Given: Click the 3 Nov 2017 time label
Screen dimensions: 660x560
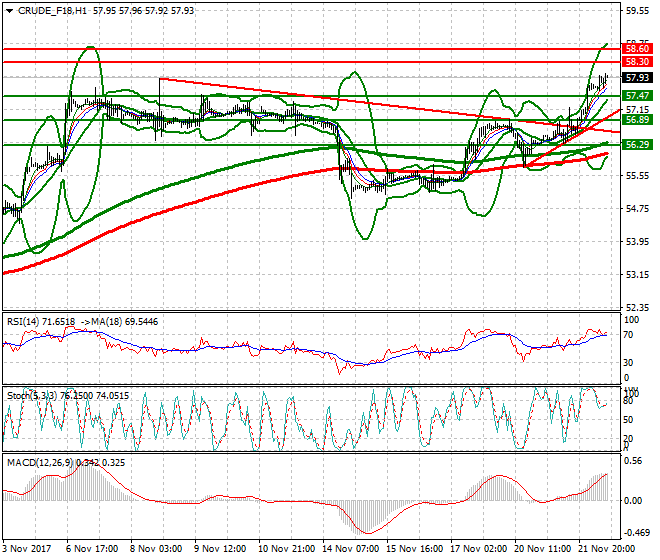Looking at the screenshot, I should tap(27, 549).
